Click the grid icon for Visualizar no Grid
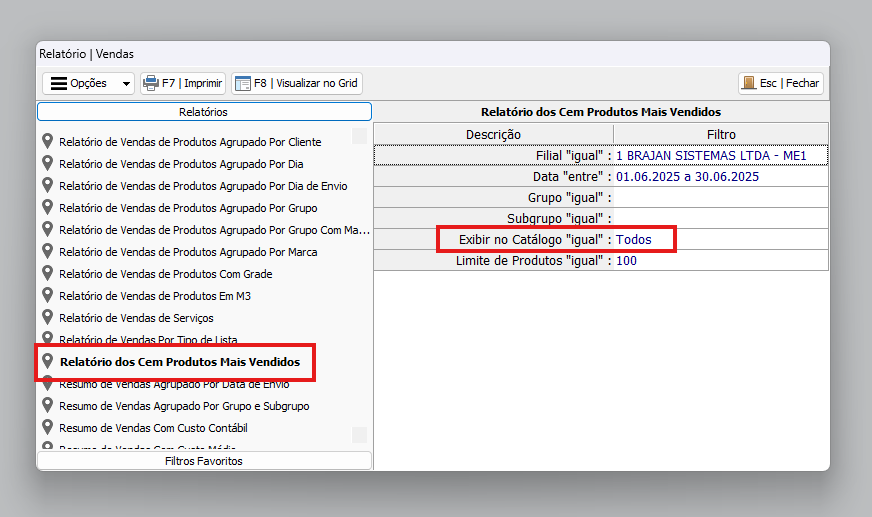This screenshot has width=872, height=517. (242, 84)
